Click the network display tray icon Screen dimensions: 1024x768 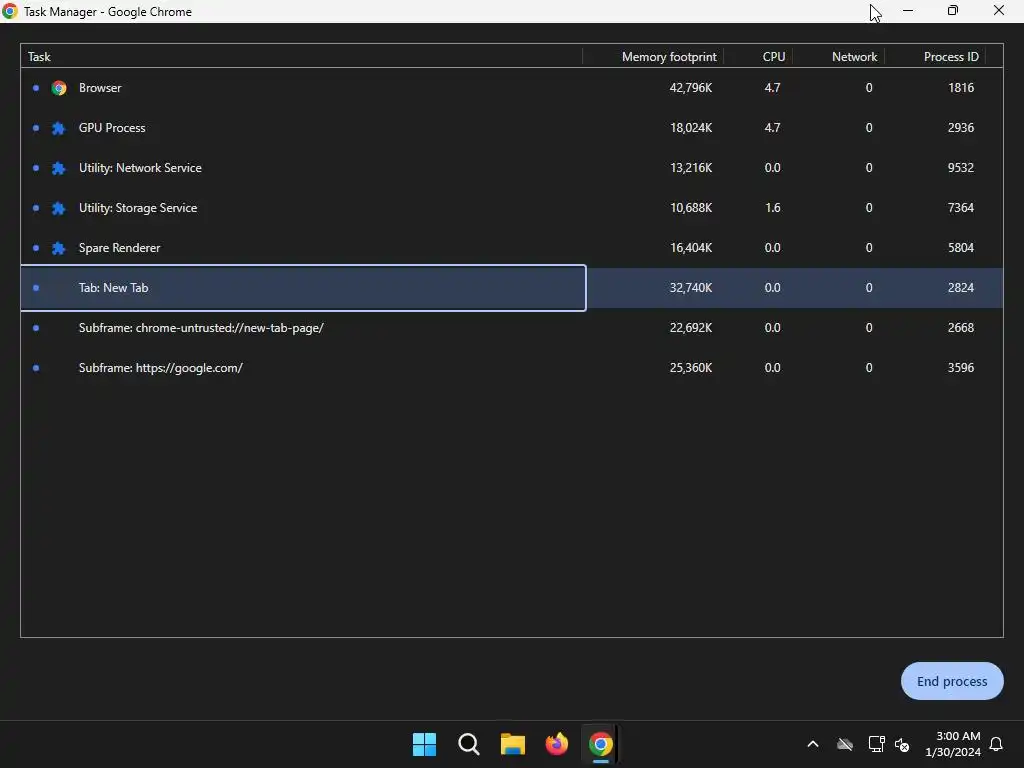coord(876,744)
